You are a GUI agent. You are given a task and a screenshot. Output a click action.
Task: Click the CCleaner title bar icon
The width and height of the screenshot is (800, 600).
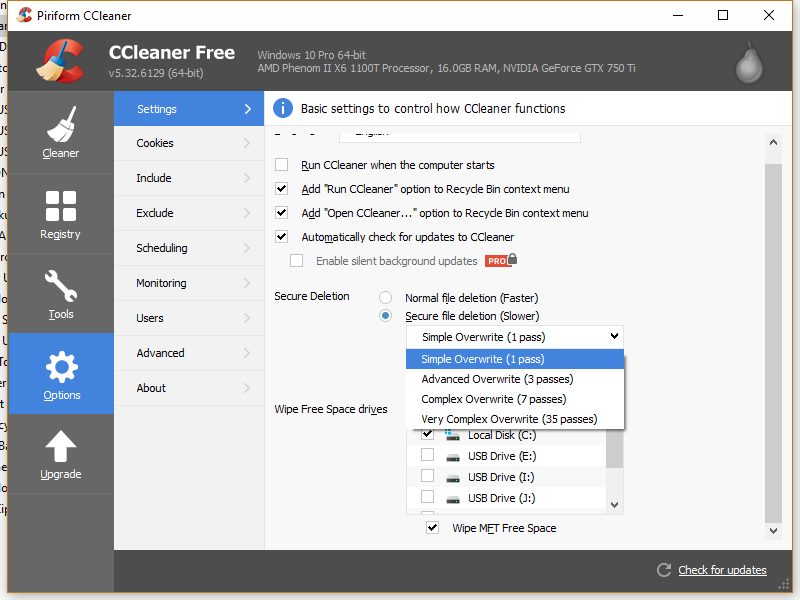click(x=24, y=15)
